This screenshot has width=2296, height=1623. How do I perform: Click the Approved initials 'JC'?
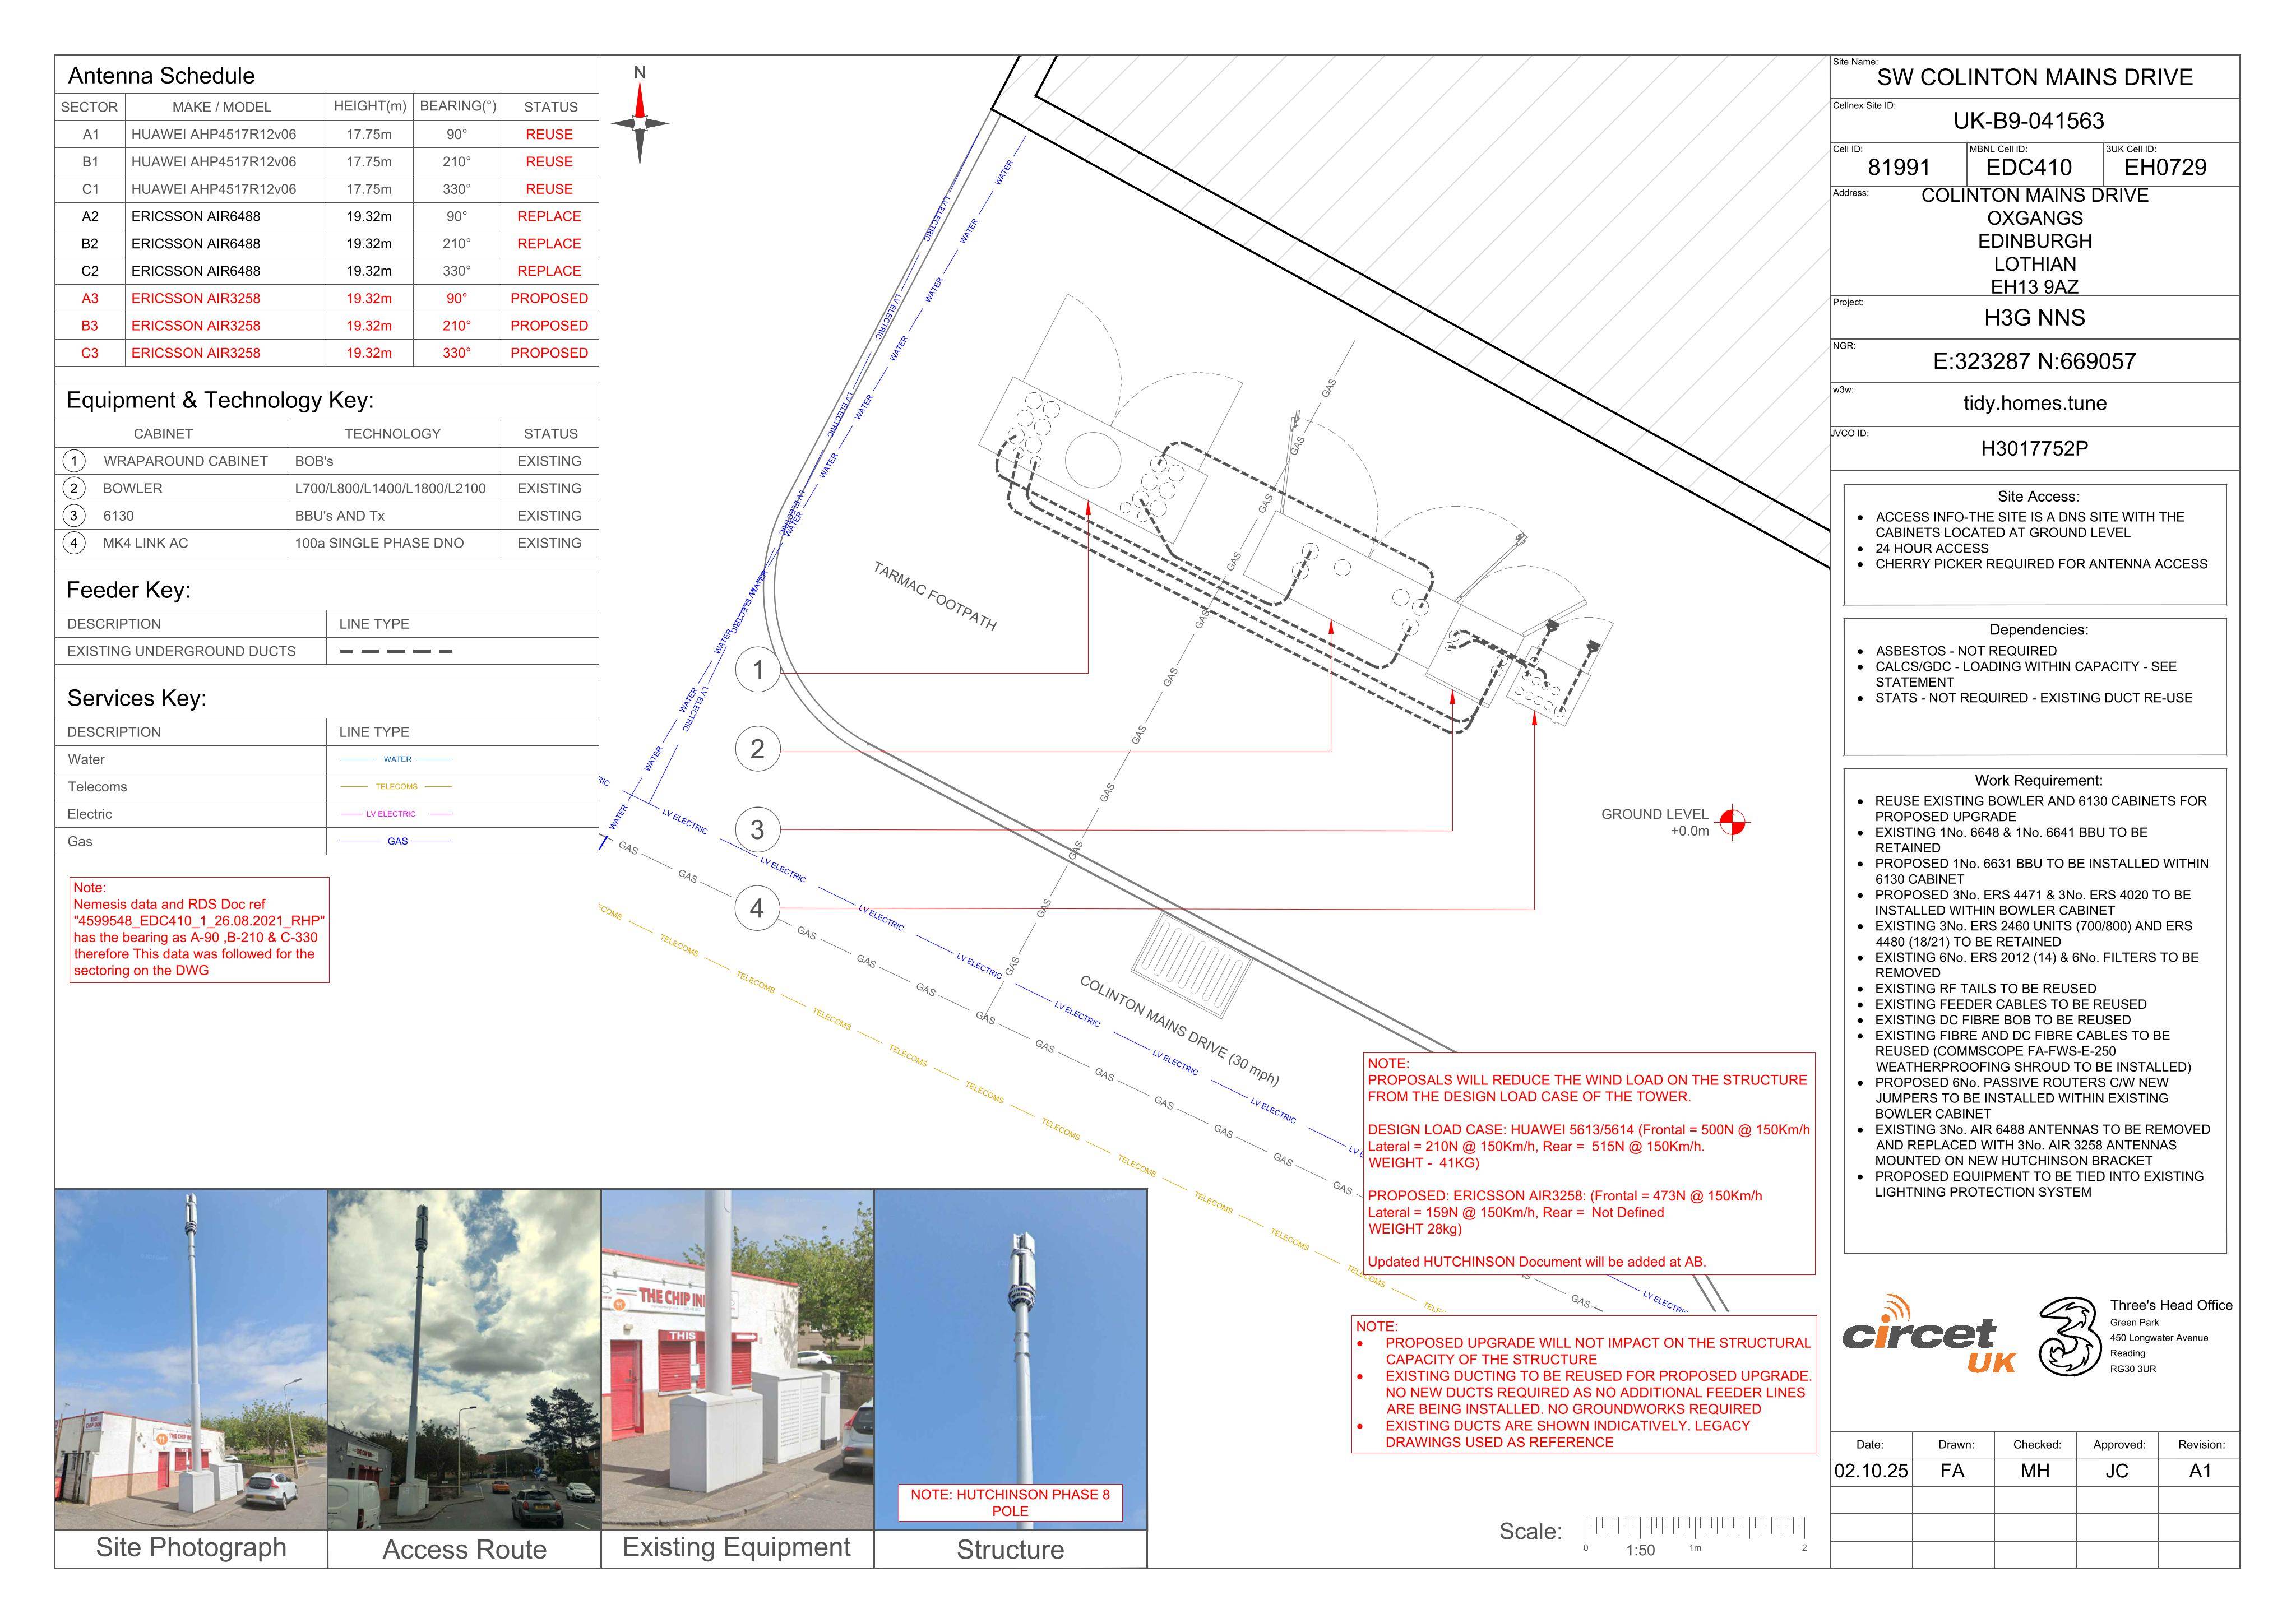point(2117,1471)
